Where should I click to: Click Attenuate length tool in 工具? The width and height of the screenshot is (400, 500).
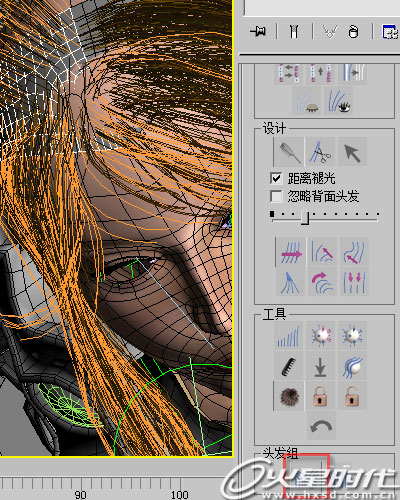(288, 336)
